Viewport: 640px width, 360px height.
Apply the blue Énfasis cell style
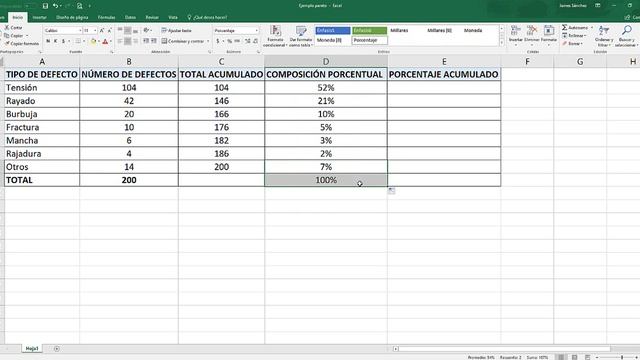(x=333, y=31)
